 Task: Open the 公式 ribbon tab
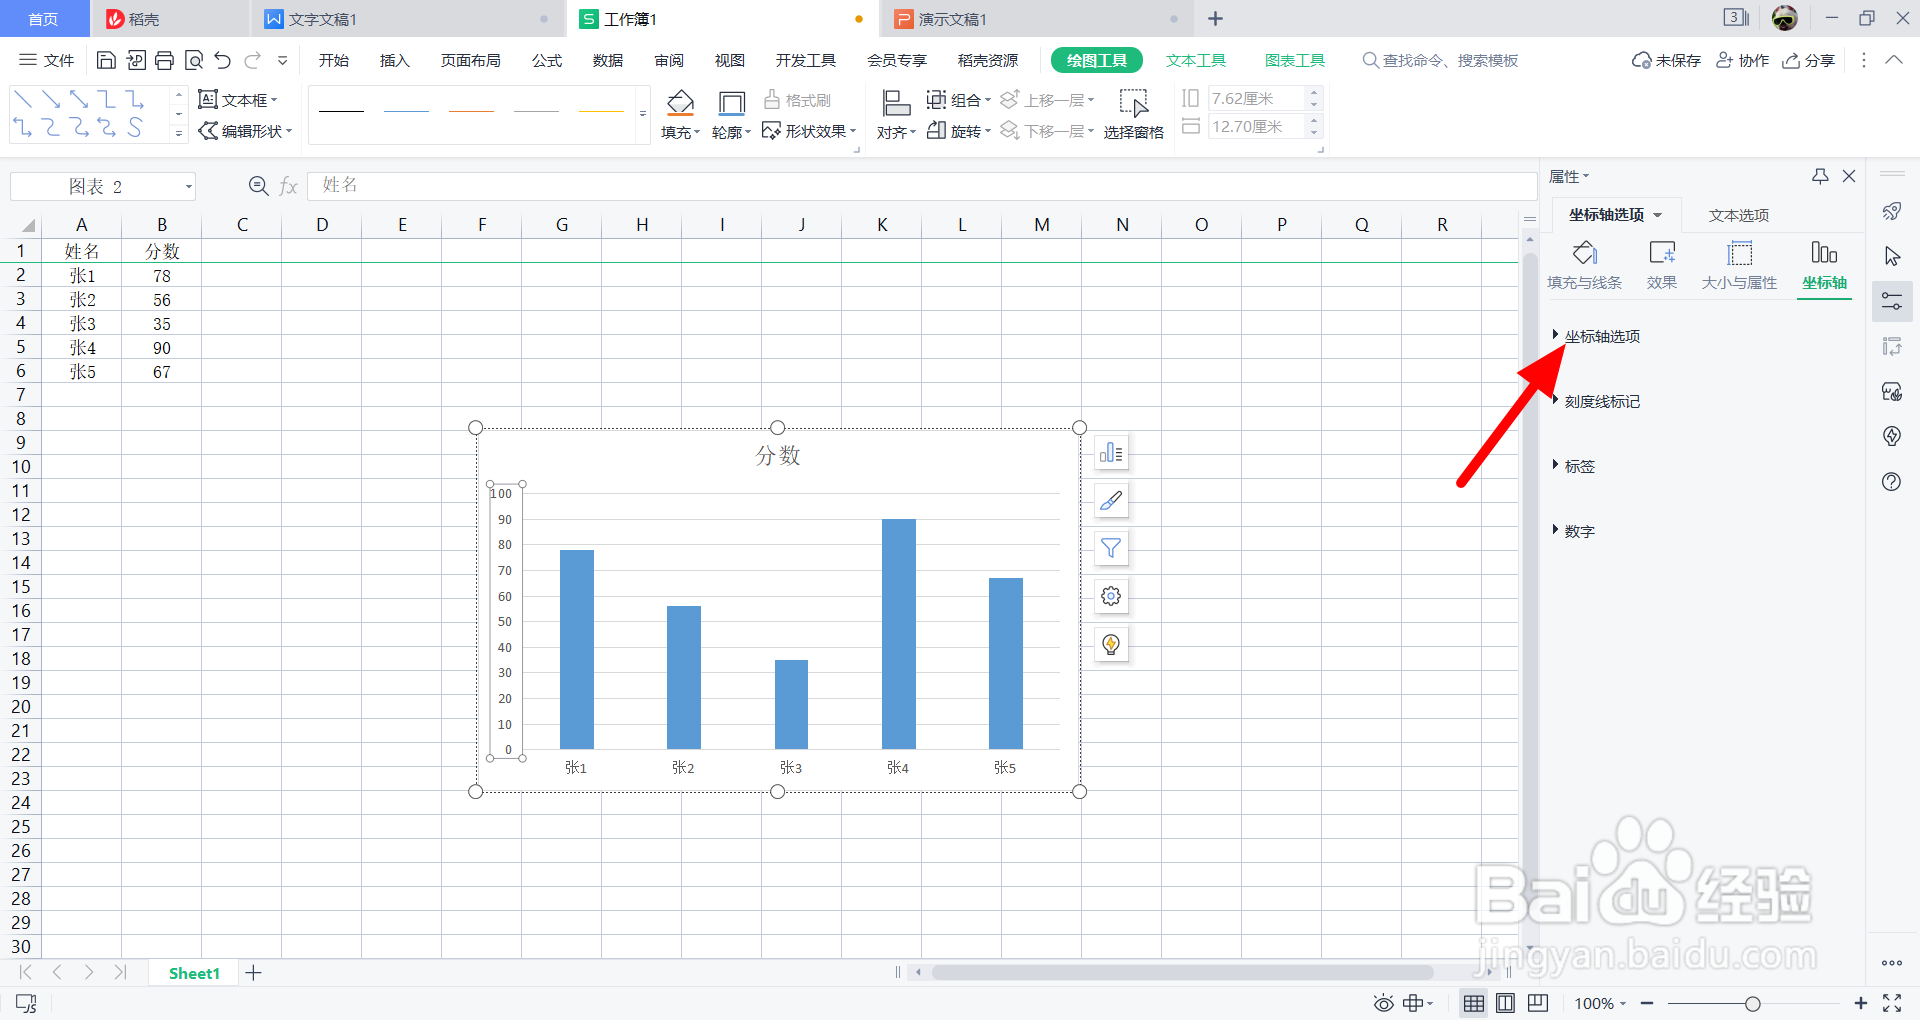[547, 60]
